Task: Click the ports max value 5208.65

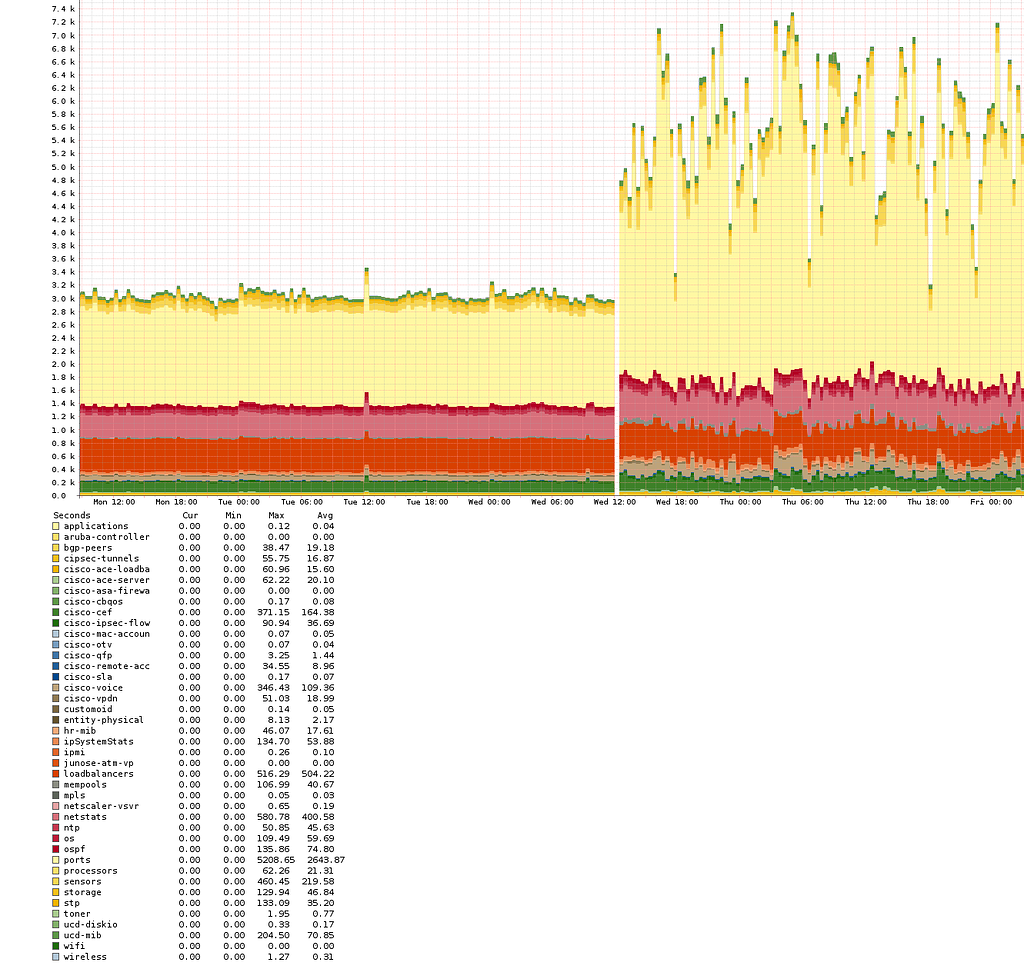Action: point(276,859)
